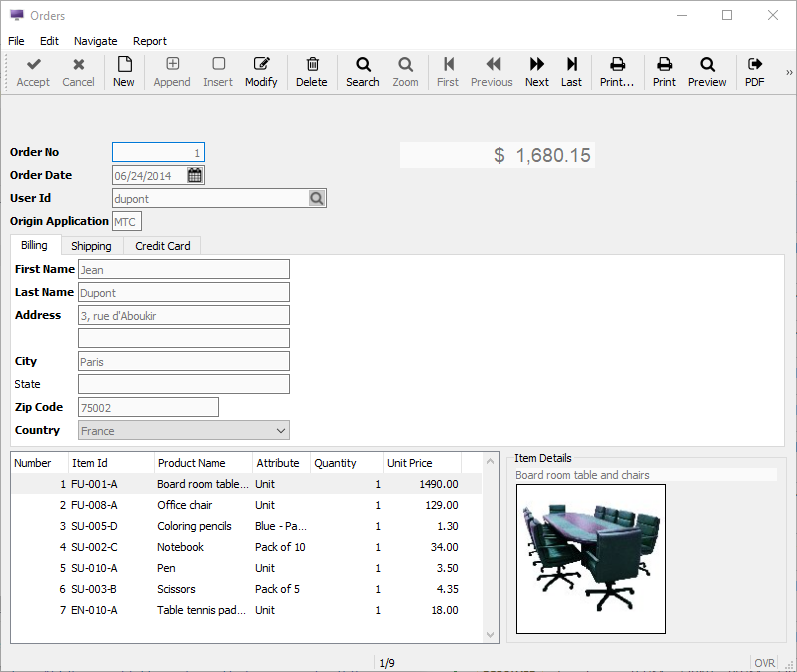This screenshot has width=797, height=672.
Task: Open the Report menu
Action: [150, 41]
